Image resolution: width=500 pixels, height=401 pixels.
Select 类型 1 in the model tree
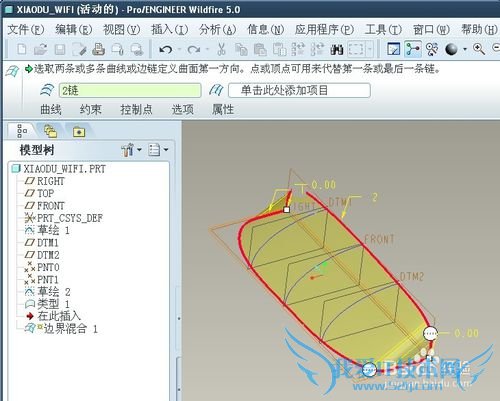click(47, 304)
